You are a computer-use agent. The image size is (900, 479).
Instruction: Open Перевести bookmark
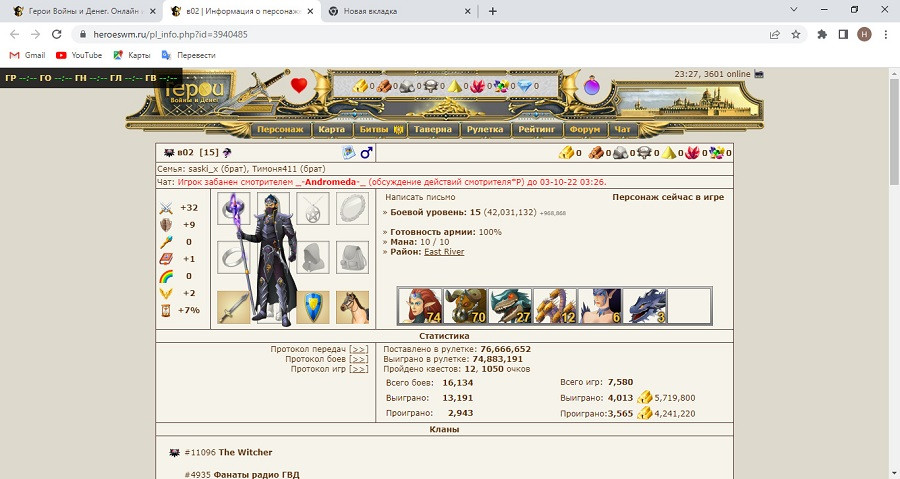pos(188,55)
